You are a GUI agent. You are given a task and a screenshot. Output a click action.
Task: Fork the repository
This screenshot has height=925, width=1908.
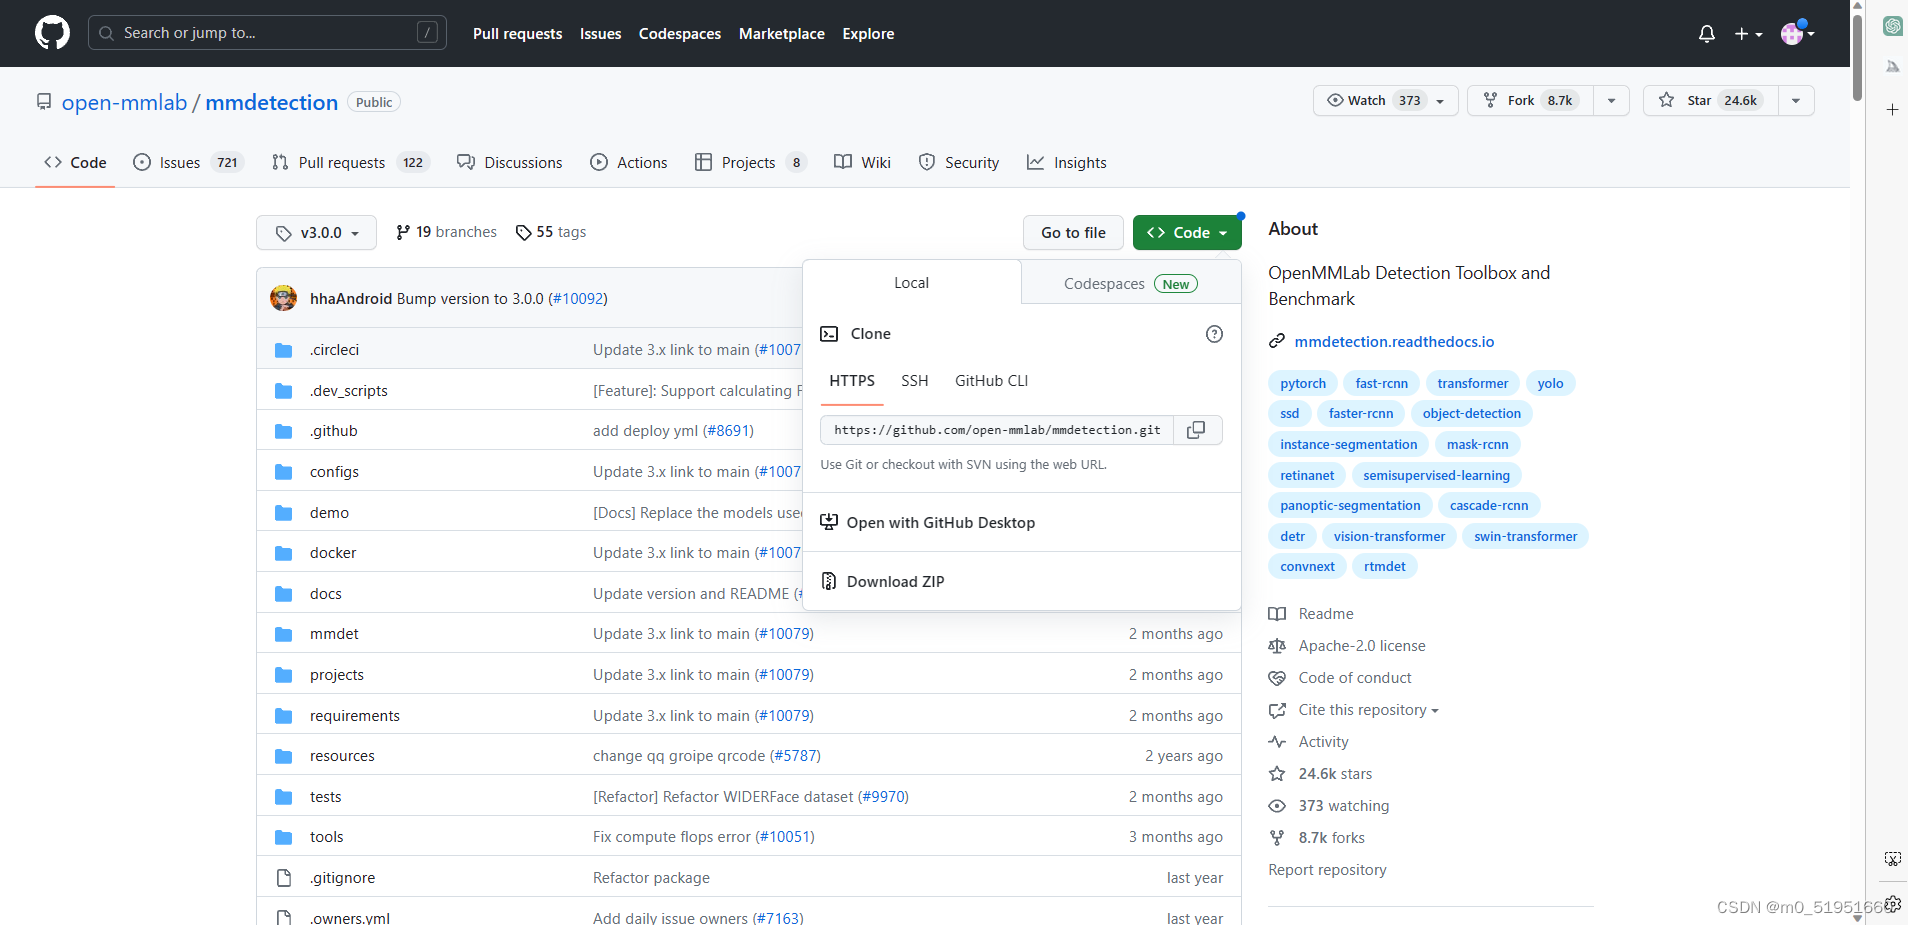point(1531,100)
